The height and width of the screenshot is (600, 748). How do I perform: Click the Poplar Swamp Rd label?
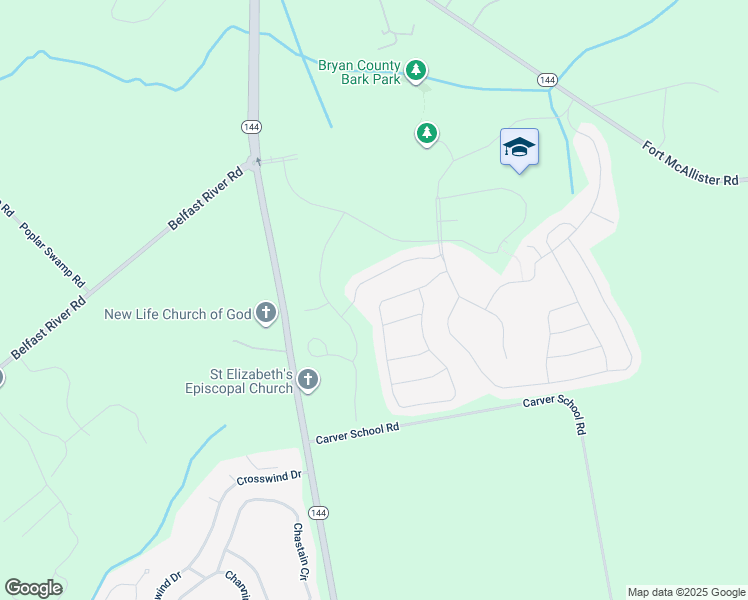pos(52,255)
